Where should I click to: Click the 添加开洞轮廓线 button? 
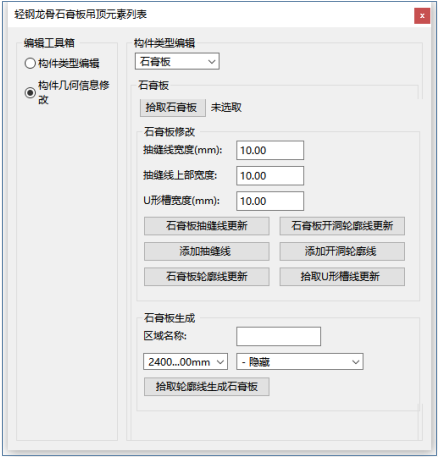click(342, 251)
